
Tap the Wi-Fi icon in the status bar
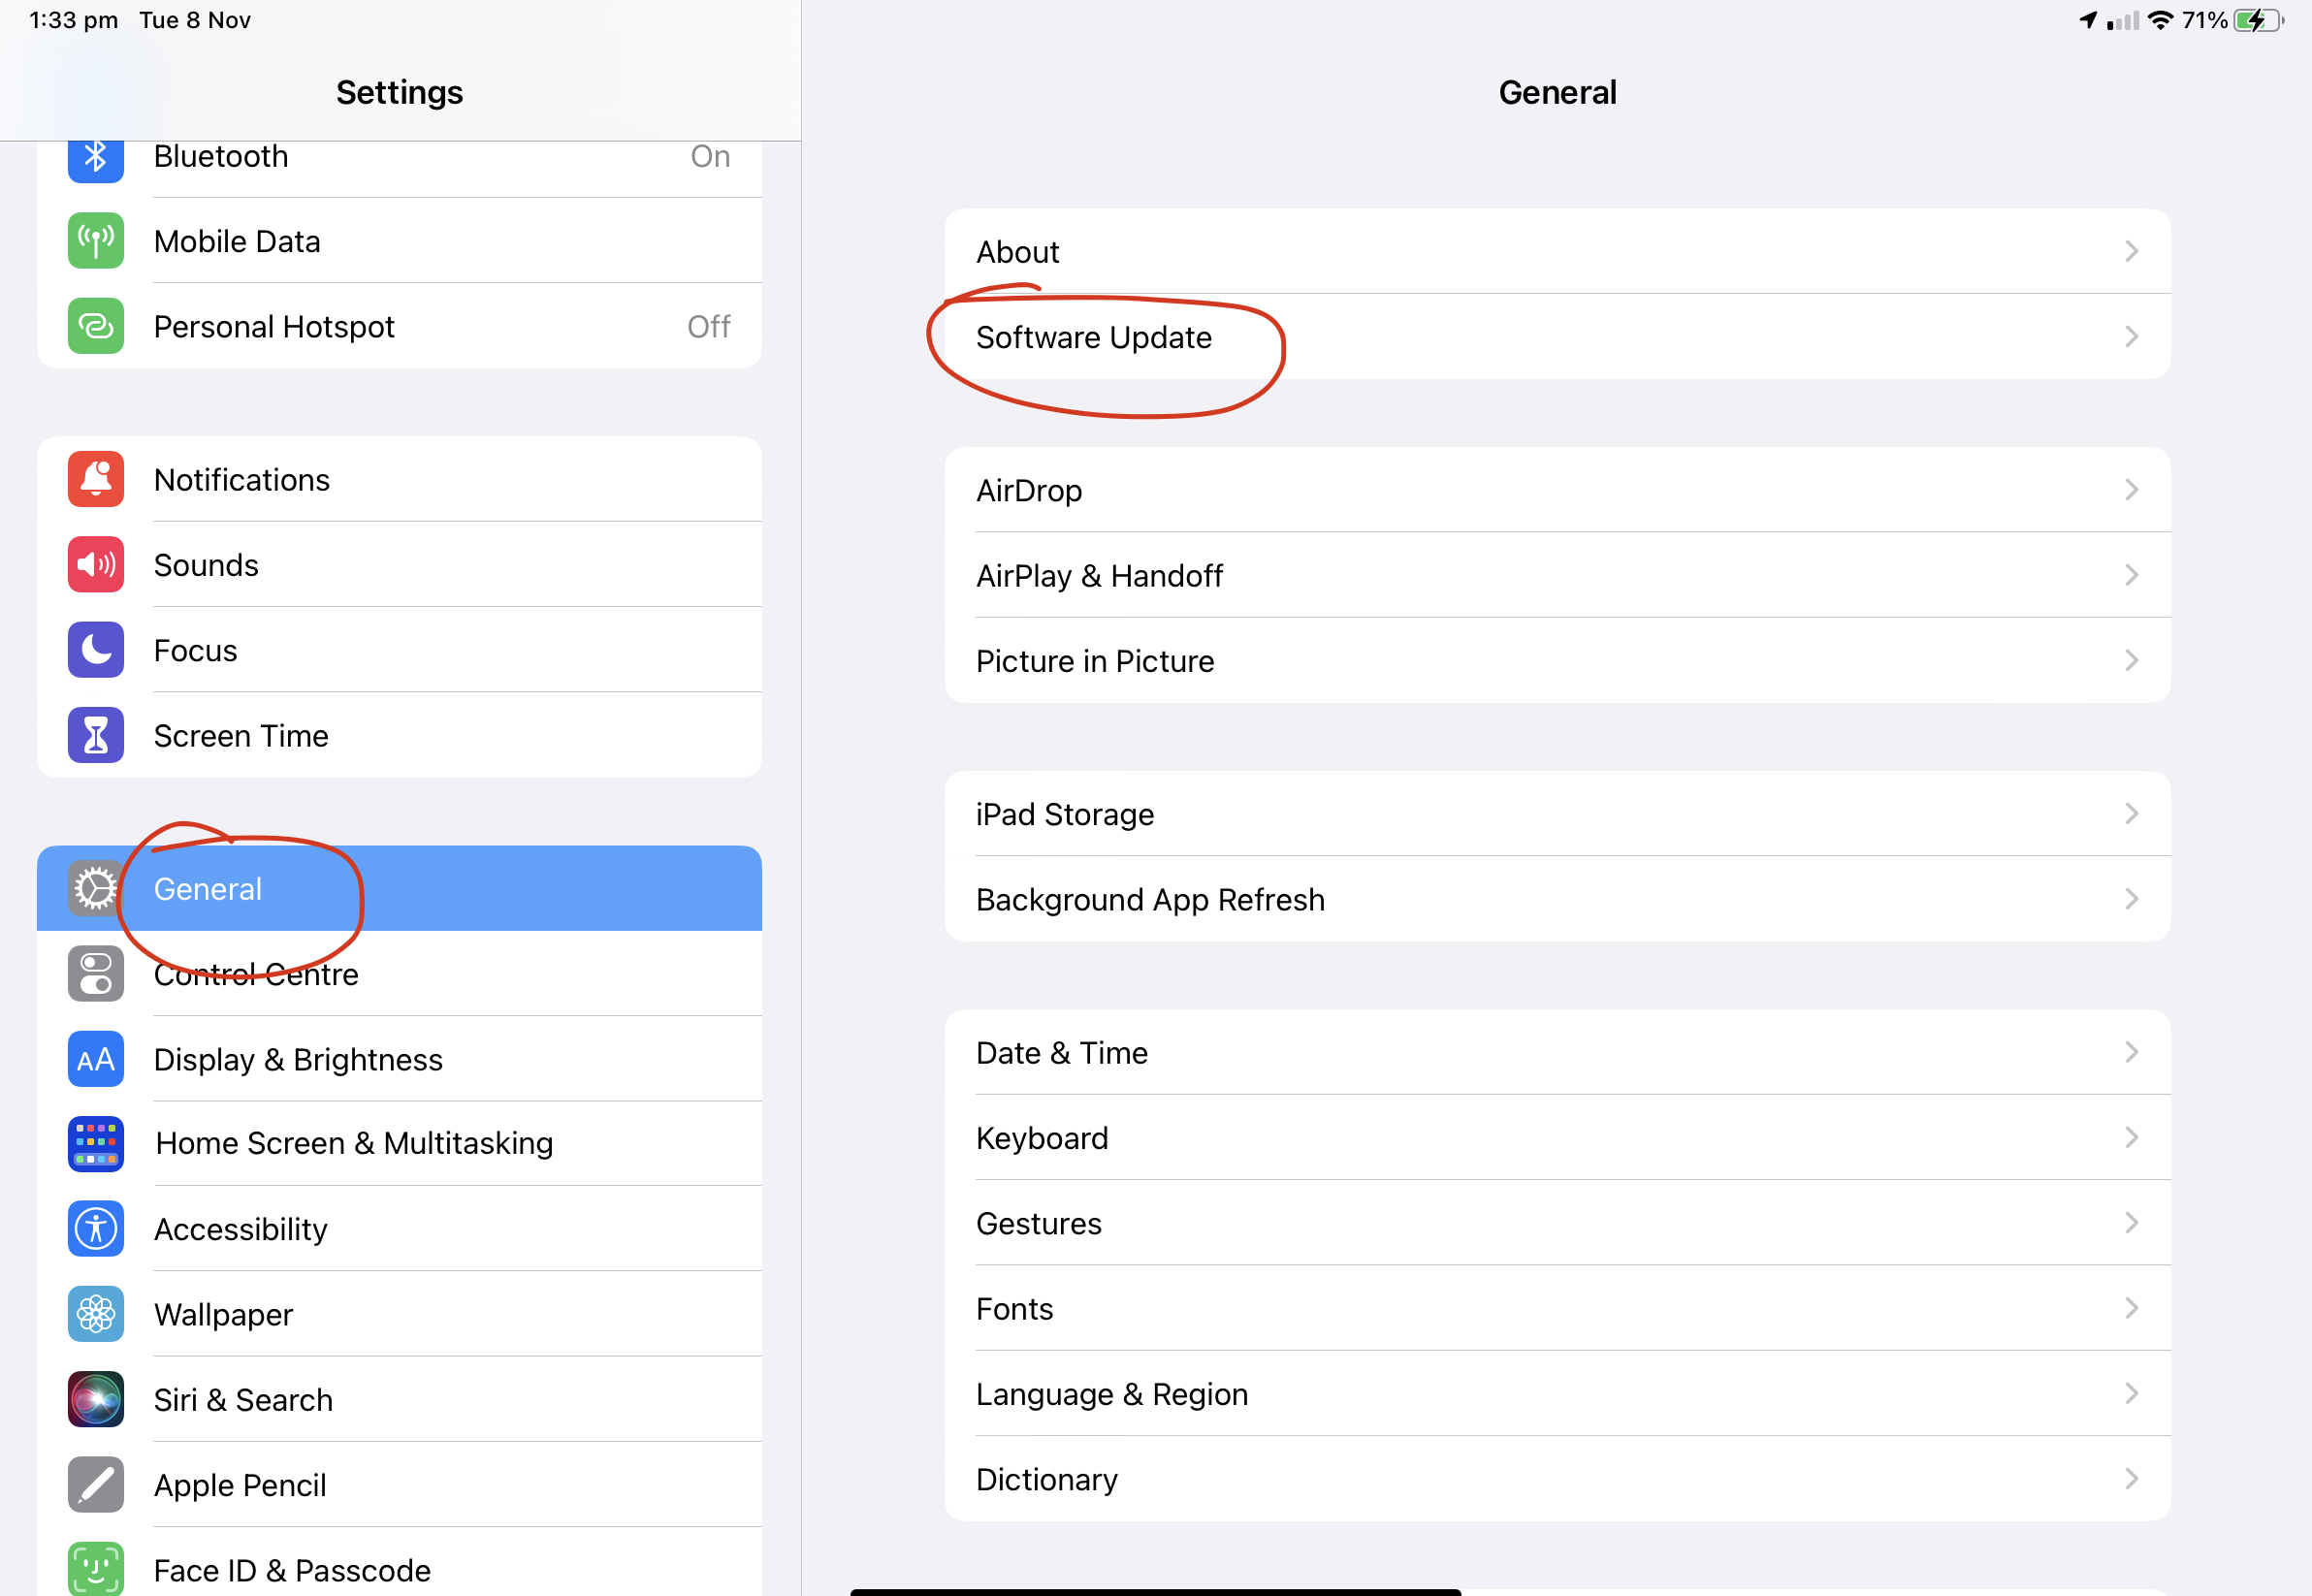(2161, 20)
